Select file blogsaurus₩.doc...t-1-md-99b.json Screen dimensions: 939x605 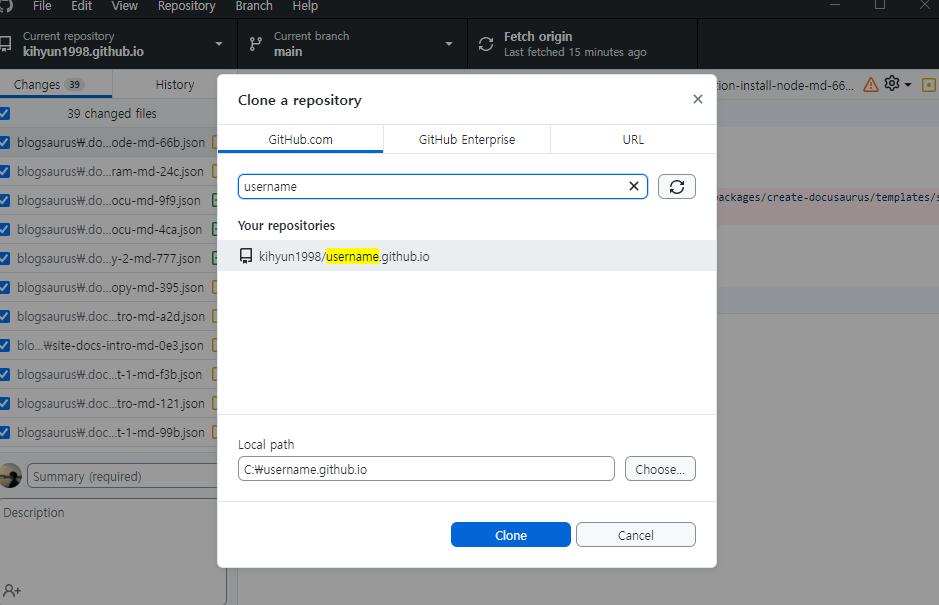(x=111, y=432)
